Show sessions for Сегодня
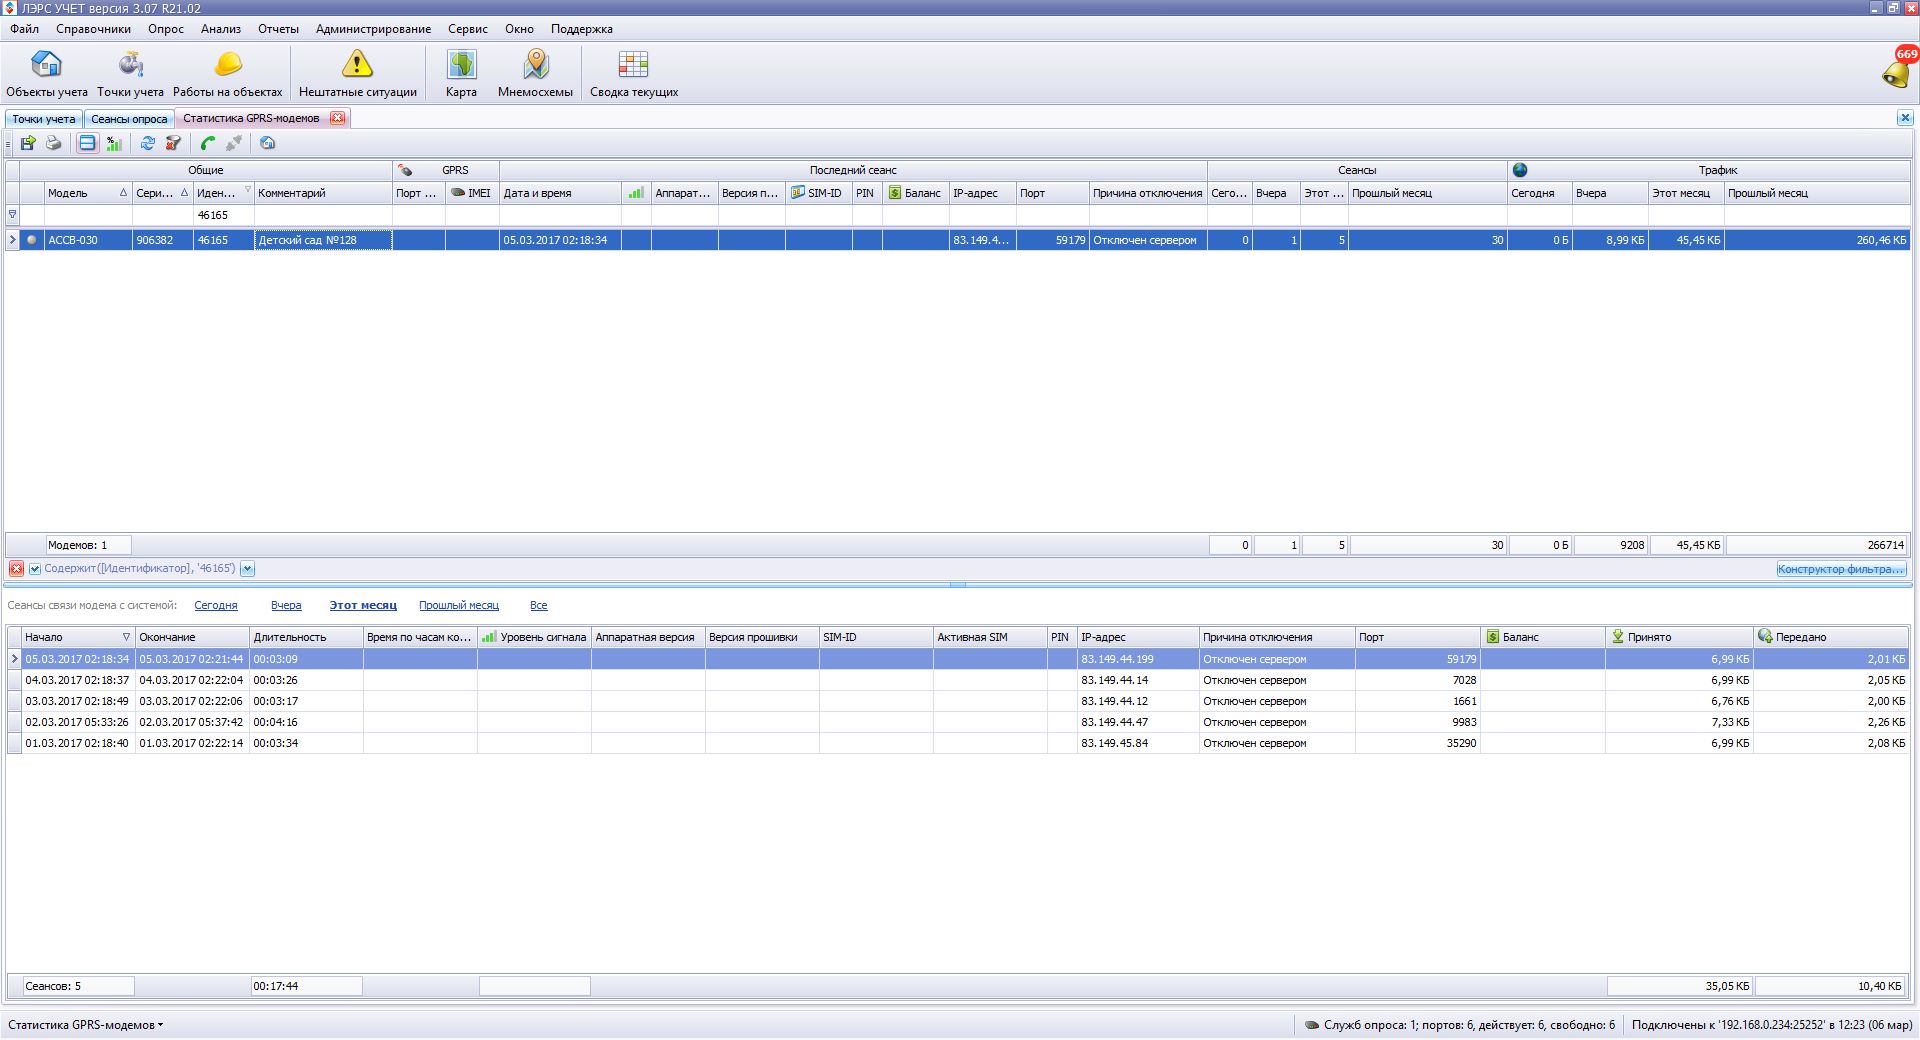The width and height of the screenshot is (1920, 1040). 216,605
